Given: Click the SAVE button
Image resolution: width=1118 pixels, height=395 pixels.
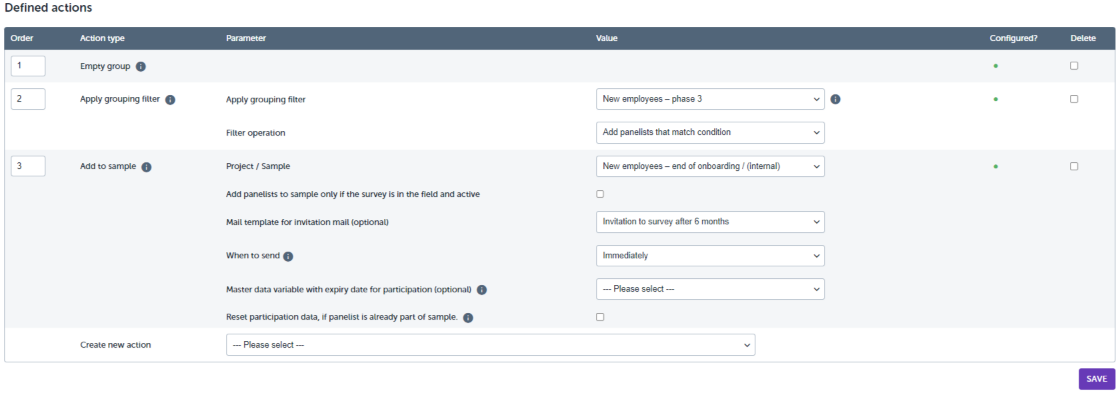Looking at the screenshot, I should [x=1097, y=379].
